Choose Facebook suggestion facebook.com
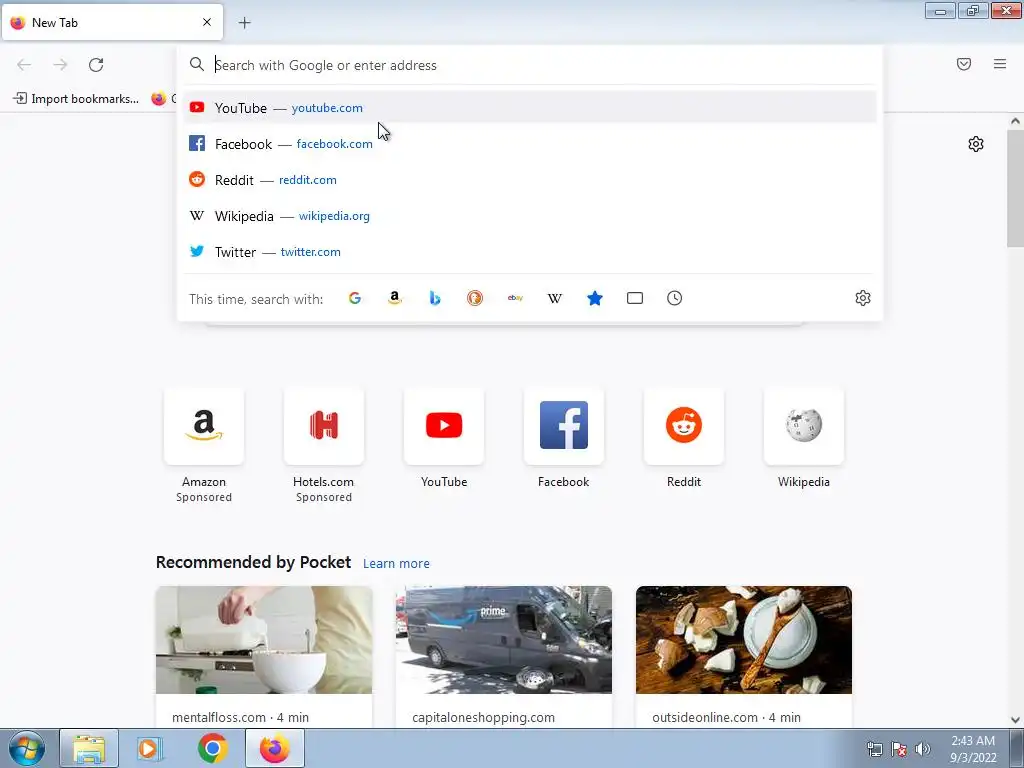Viewport: 1024px width, 768px height. pos(530,144)
